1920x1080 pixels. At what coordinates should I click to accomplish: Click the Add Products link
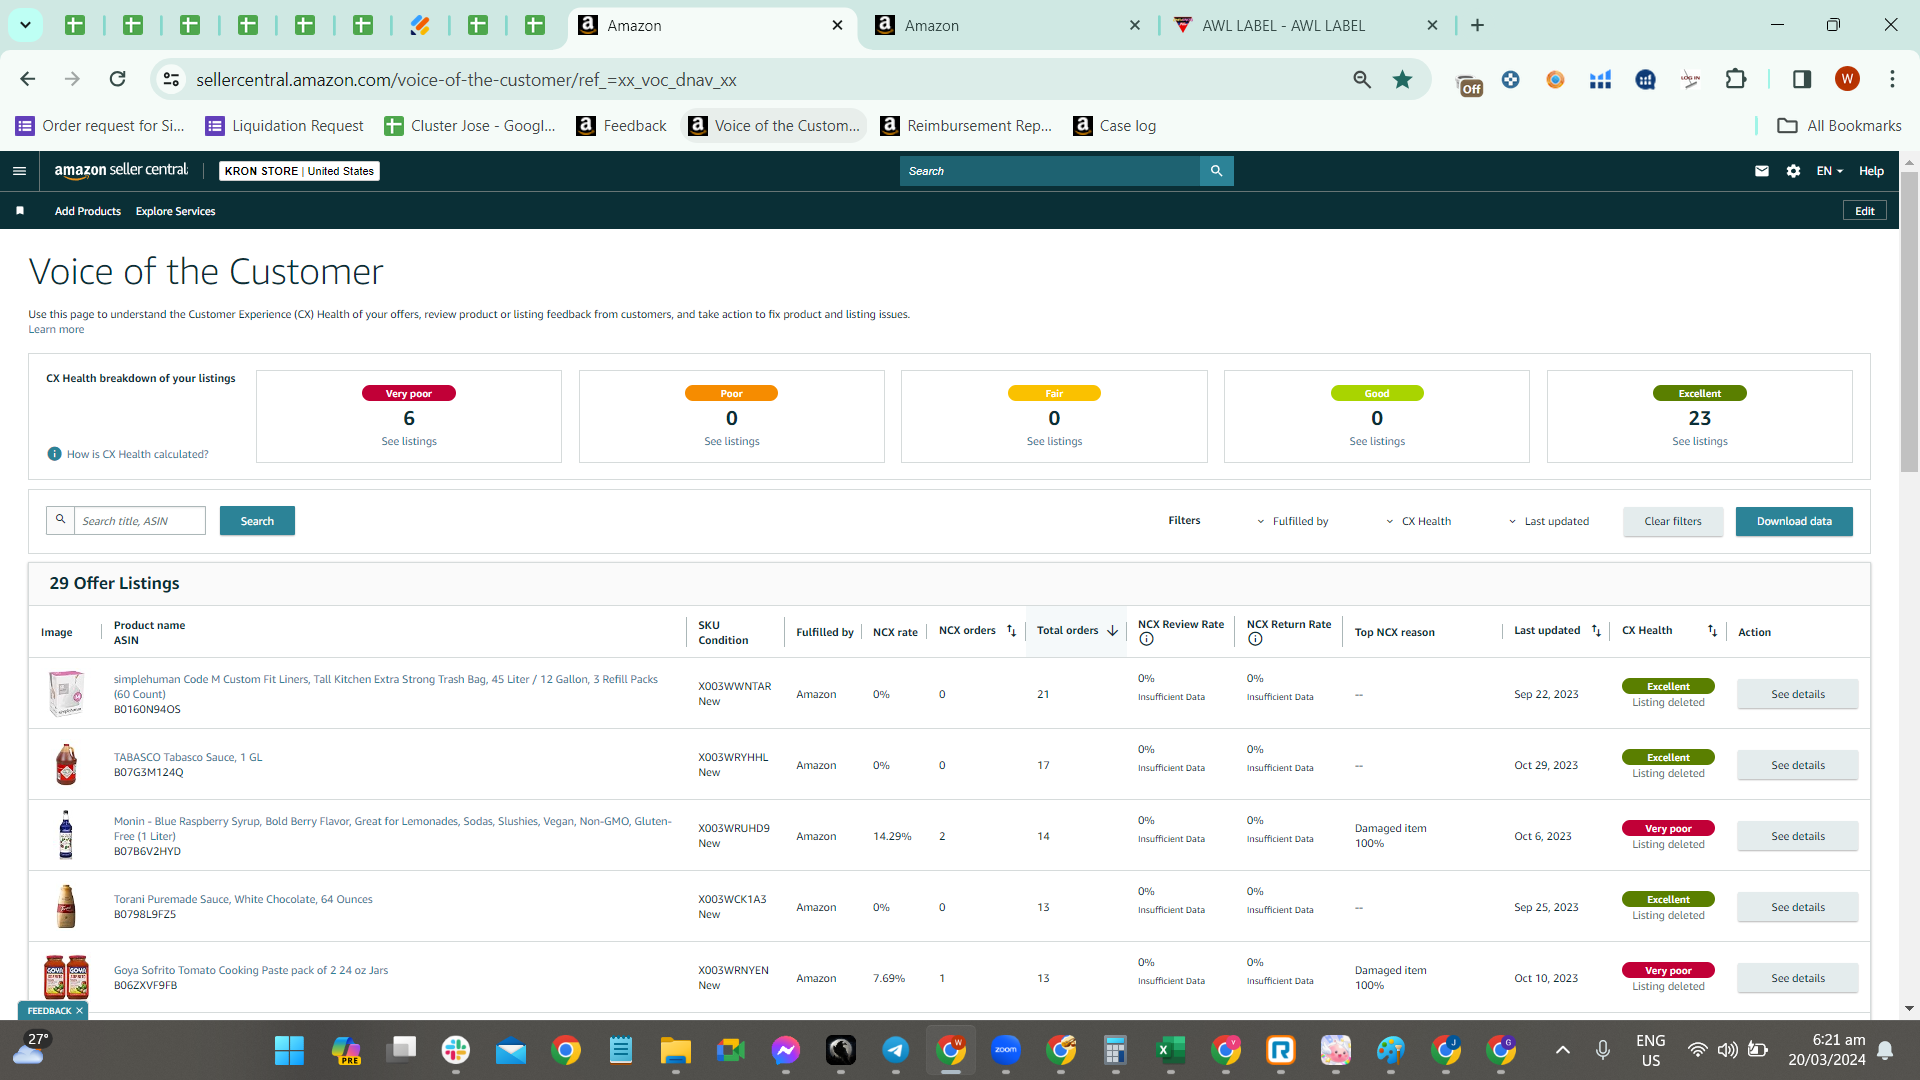(x=88, y=211)
